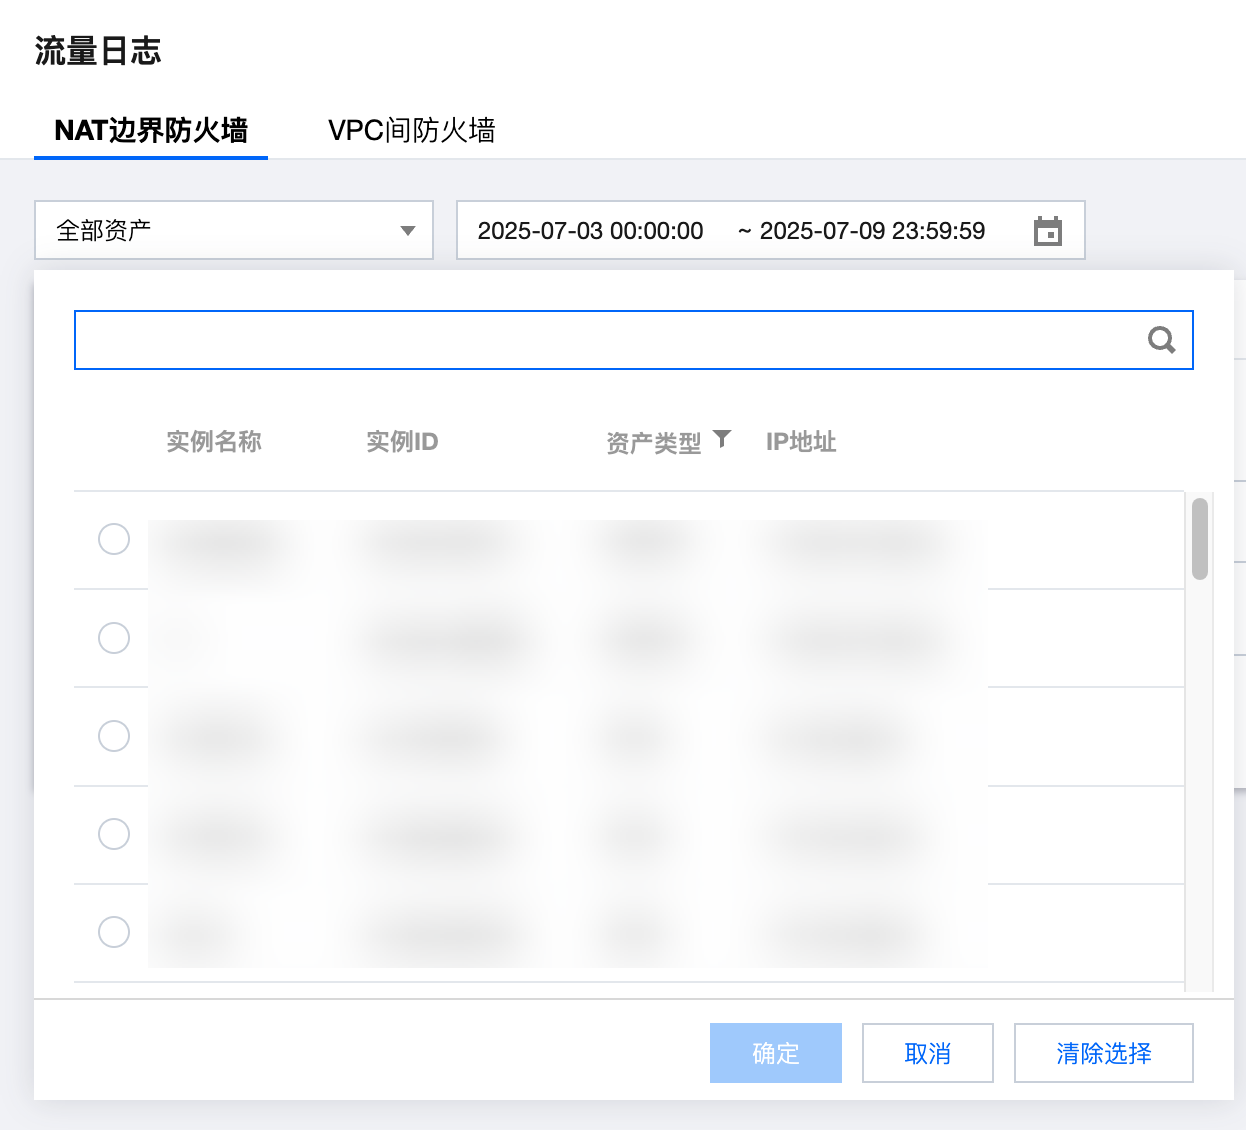The height and width of the screenshot is (1130, 1246).
Task: Select the third row radio button
Action: coord(114,736)
